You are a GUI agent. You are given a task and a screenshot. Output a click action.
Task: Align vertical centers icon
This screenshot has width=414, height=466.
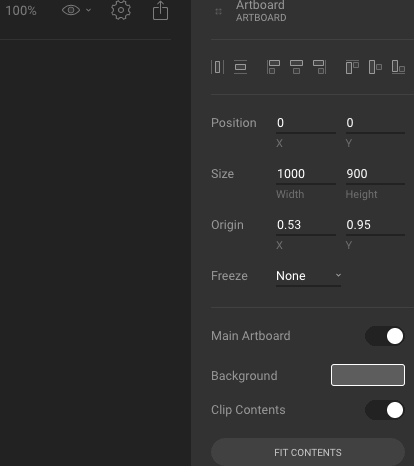tap(375, 67)
